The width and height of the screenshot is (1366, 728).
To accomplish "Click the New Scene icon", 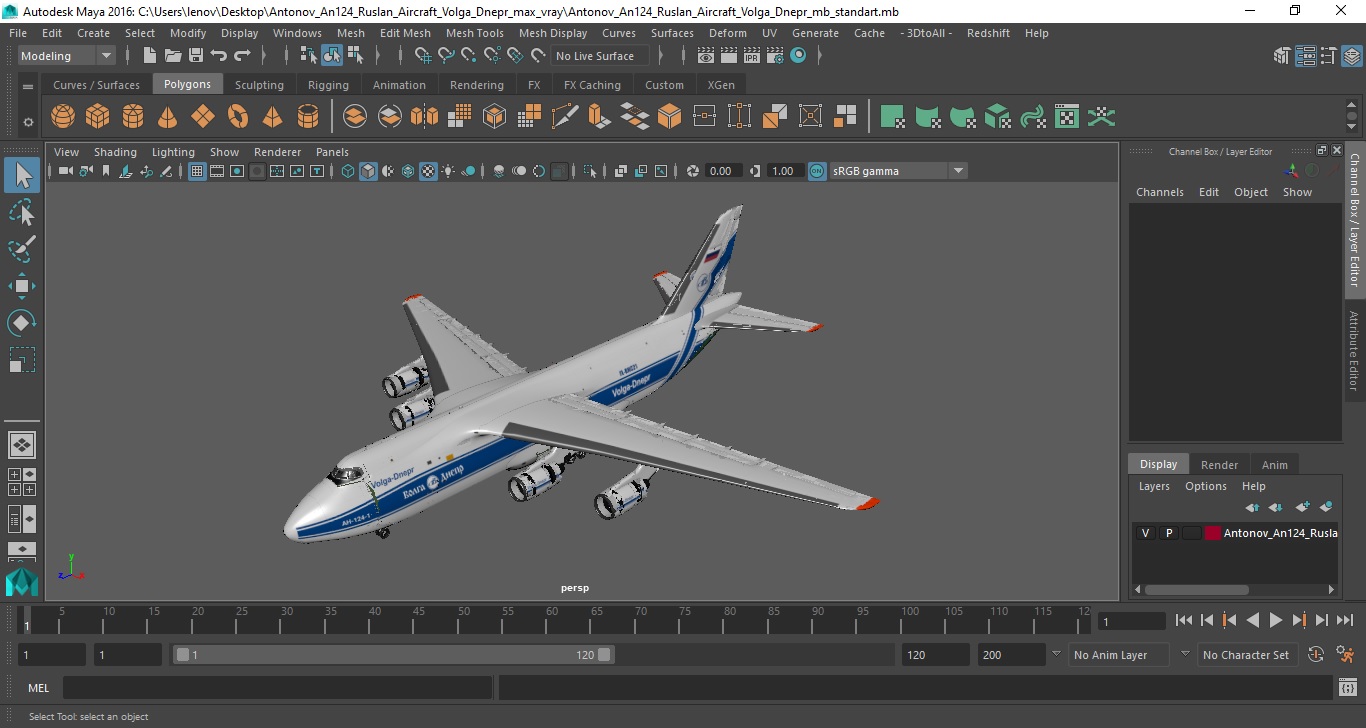I will pos(150,56).
